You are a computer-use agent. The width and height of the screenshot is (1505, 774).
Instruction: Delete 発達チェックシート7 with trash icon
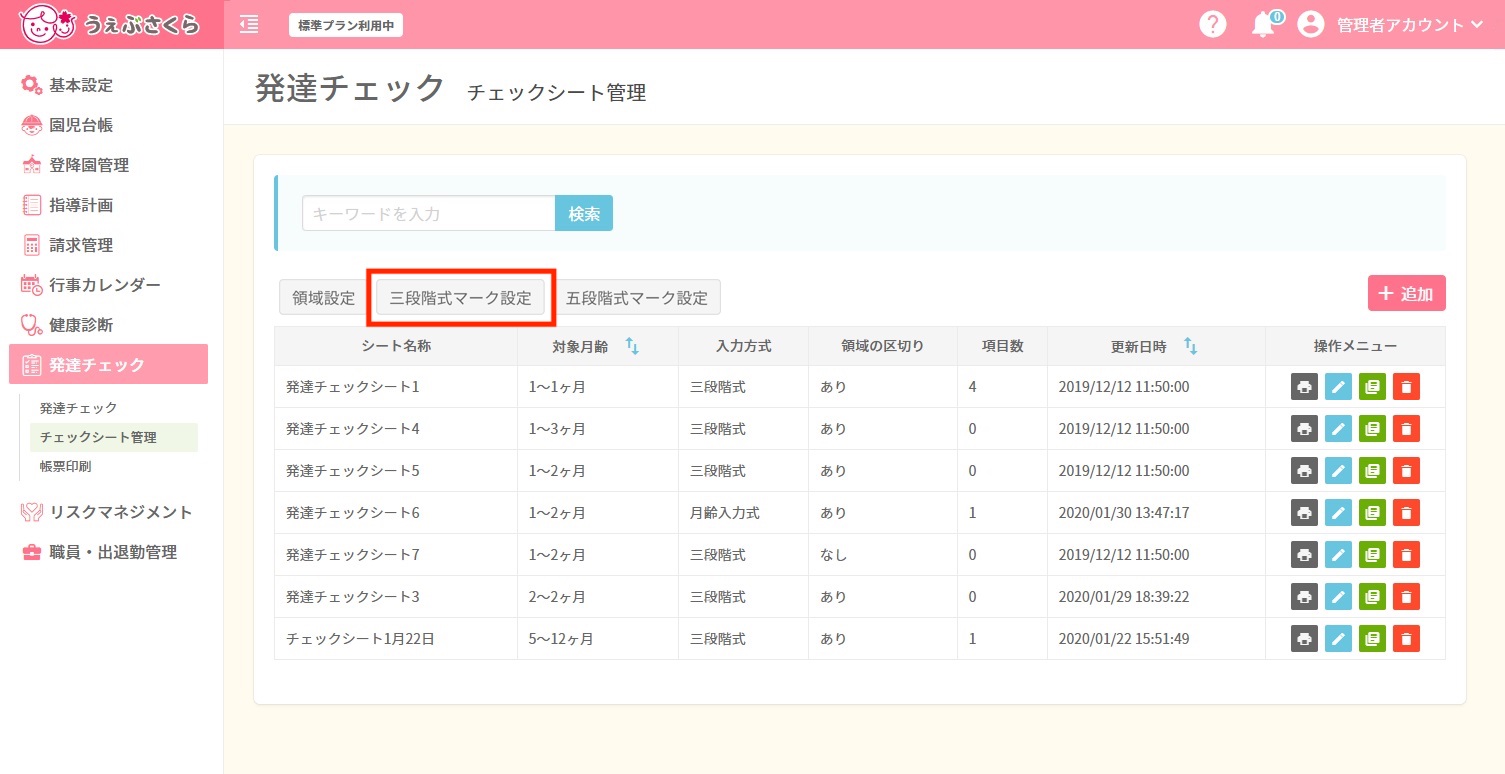click(1406, 555)
